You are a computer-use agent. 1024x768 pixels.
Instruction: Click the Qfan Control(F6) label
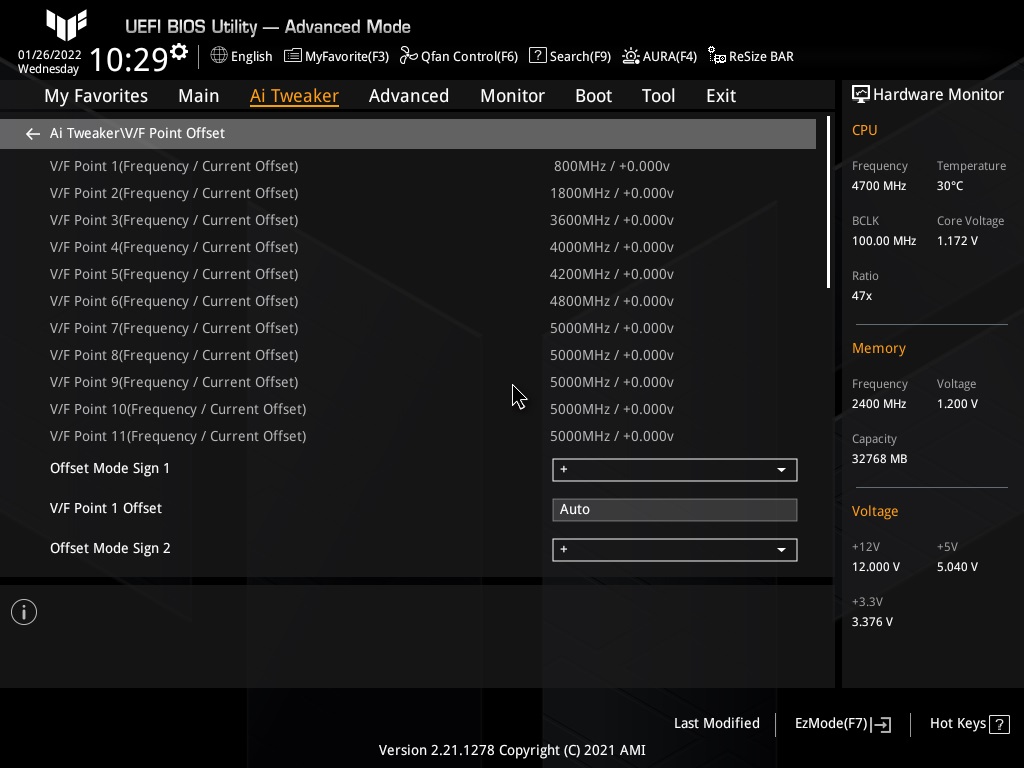[470, 56]
